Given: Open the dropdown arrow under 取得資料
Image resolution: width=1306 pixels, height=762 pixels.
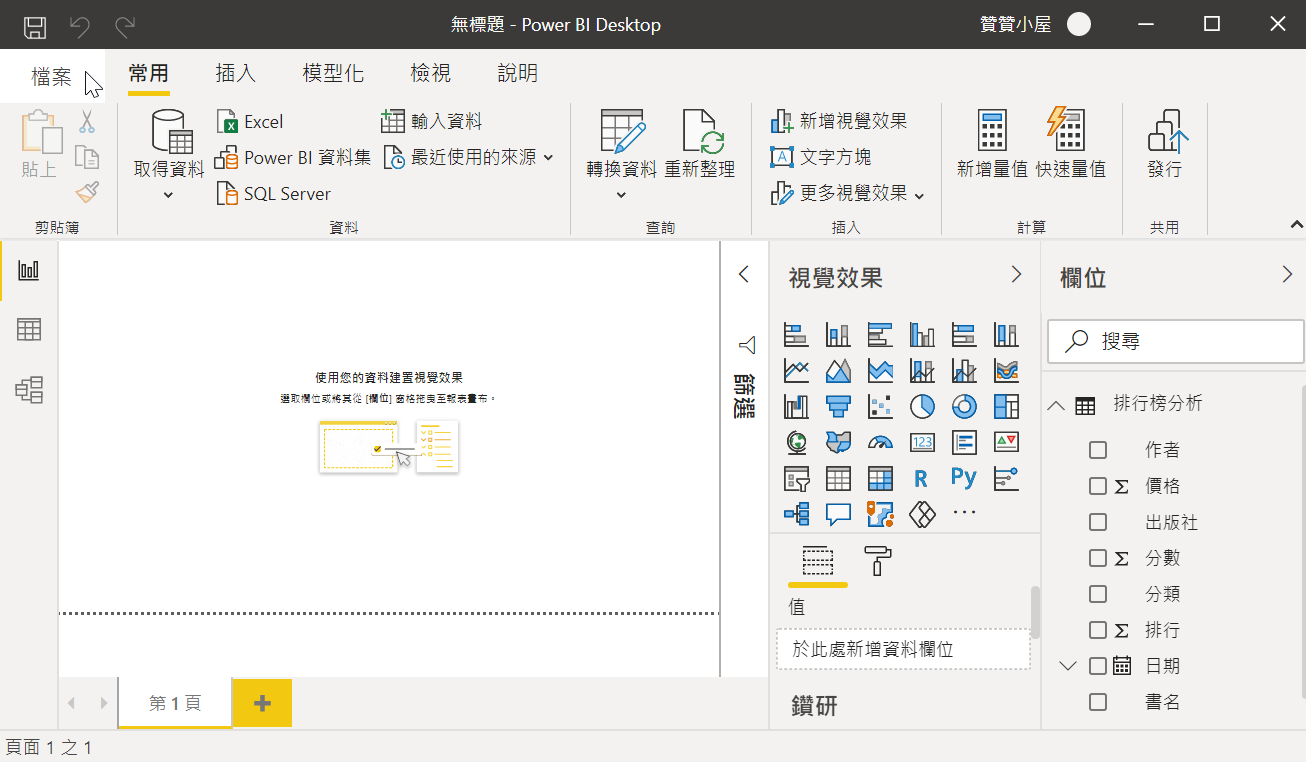Looking at the screenshot, I should [168, 194].
